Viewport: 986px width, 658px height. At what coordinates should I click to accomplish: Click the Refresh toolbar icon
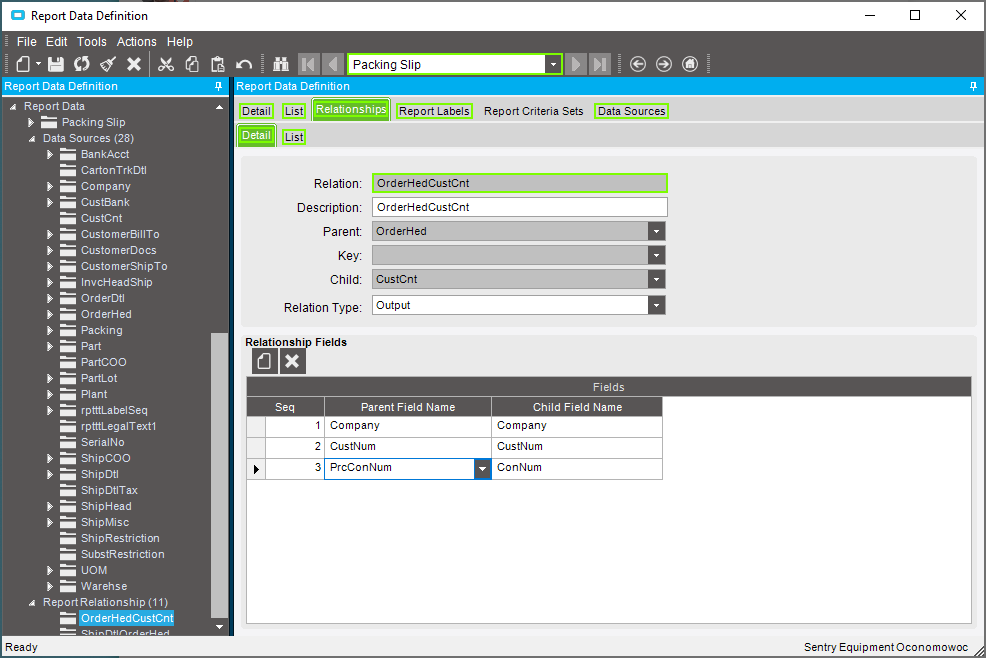82,64
